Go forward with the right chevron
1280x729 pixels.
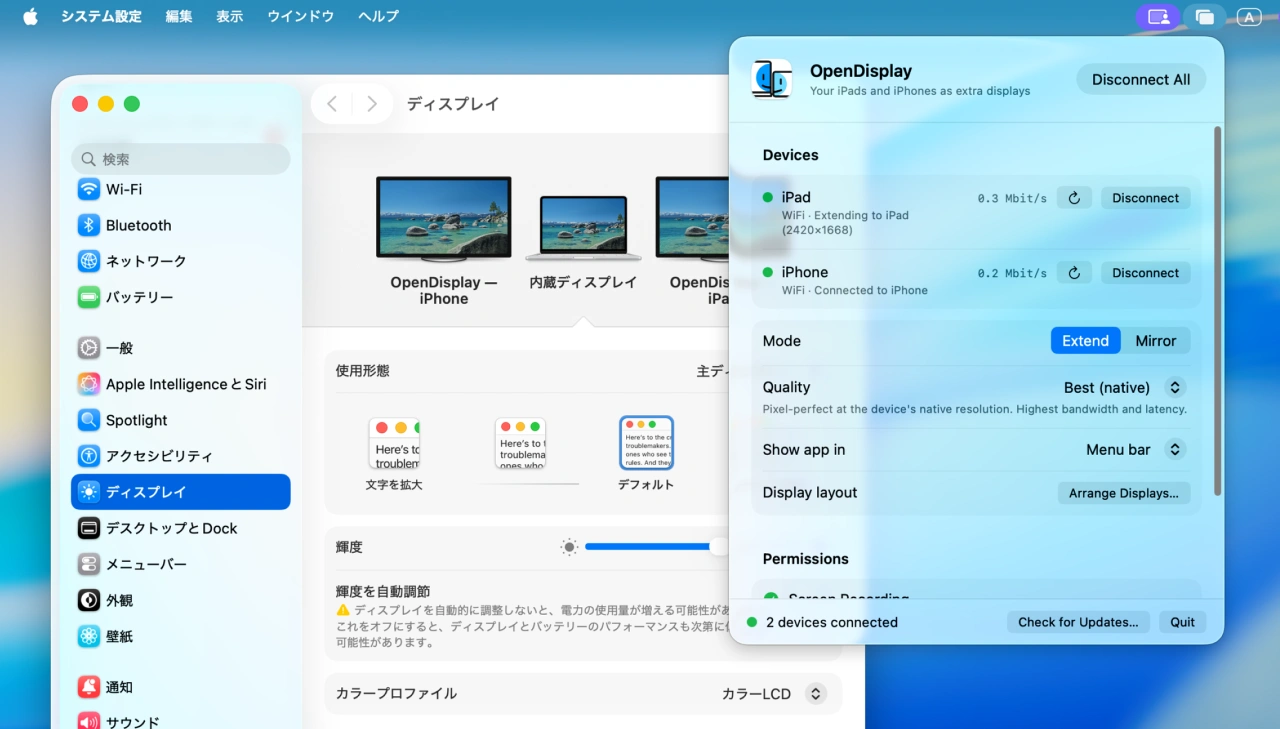click(371, 104)
